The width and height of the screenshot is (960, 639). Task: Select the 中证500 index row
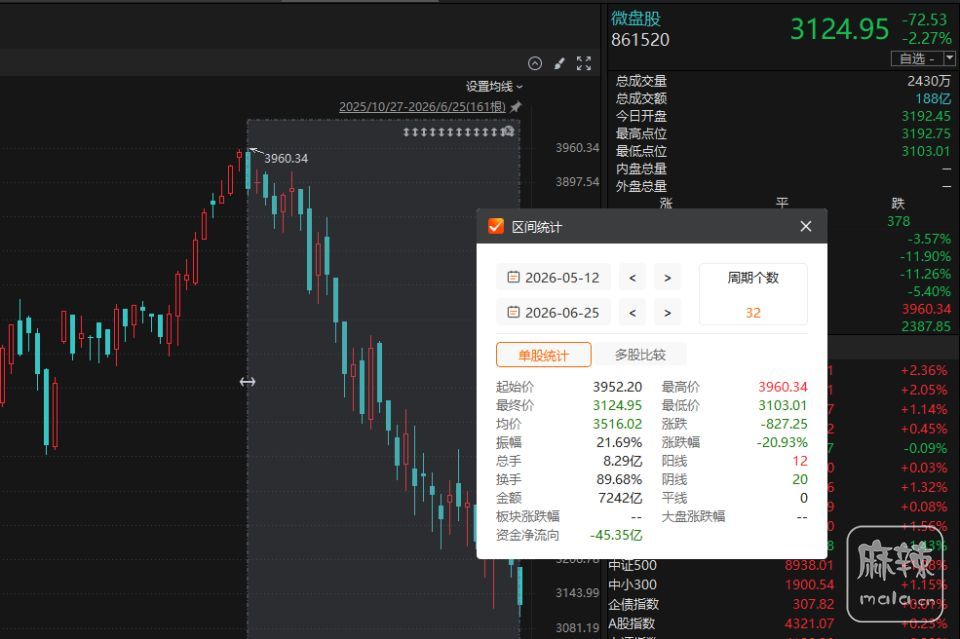pyautogui.click(x=781, y=565)
